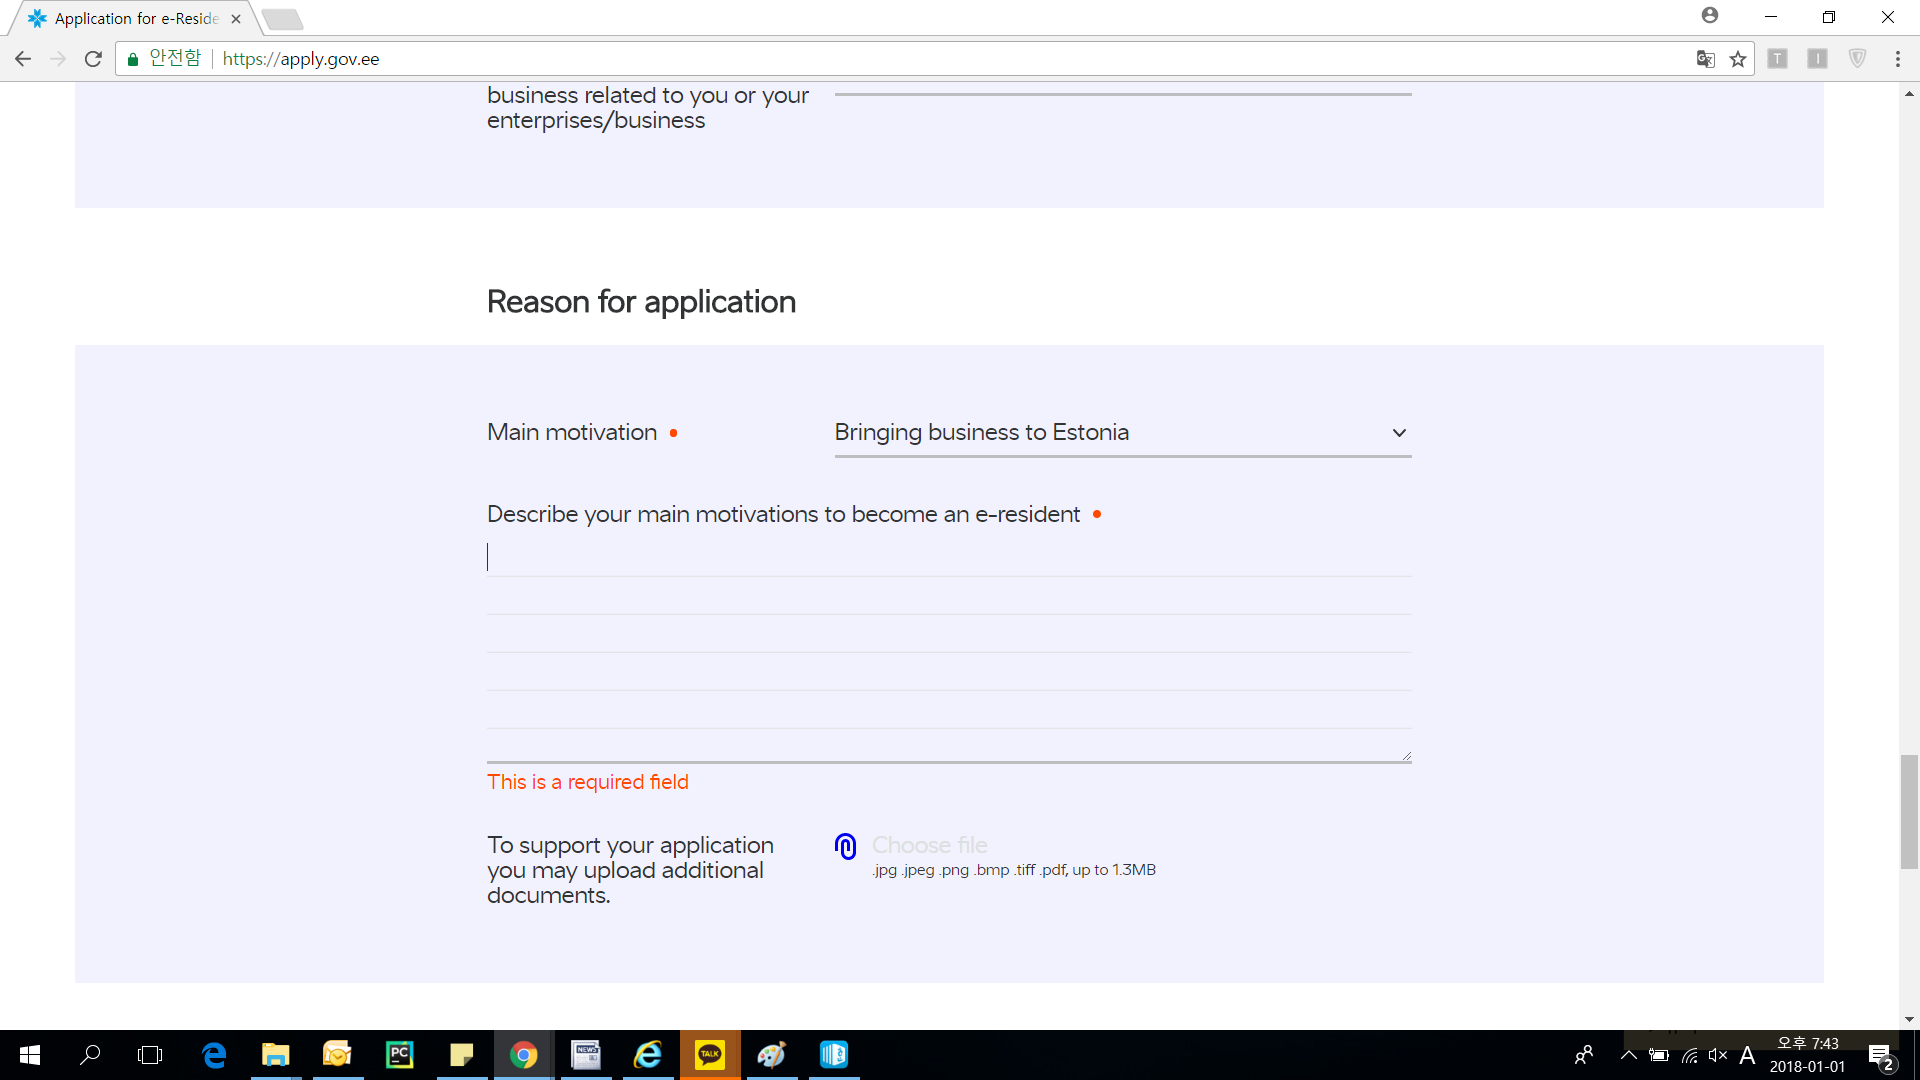Click the text area resize handle
Screen dimensions: 1920x1080
click(x=1405, y=756)
